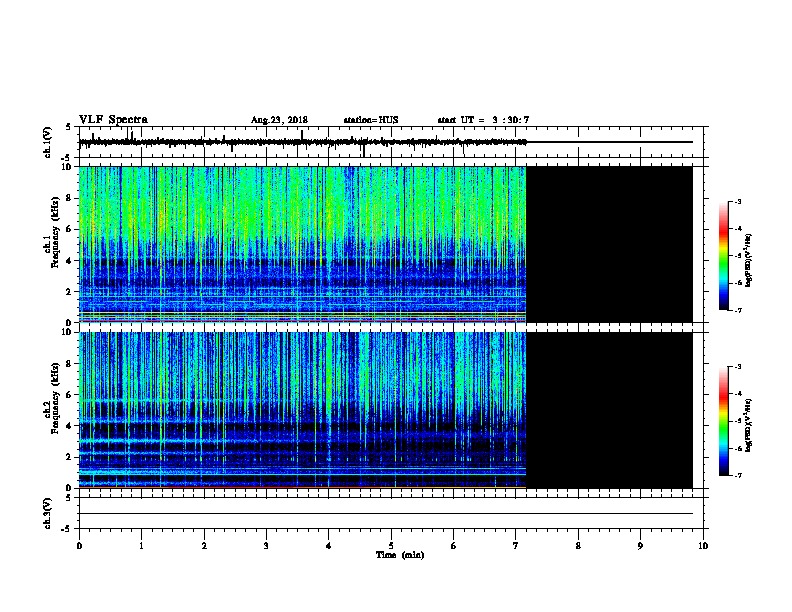The image size is (792, 612).
Task: Click the ch.1(V) axis label
Action: point(48,142)
